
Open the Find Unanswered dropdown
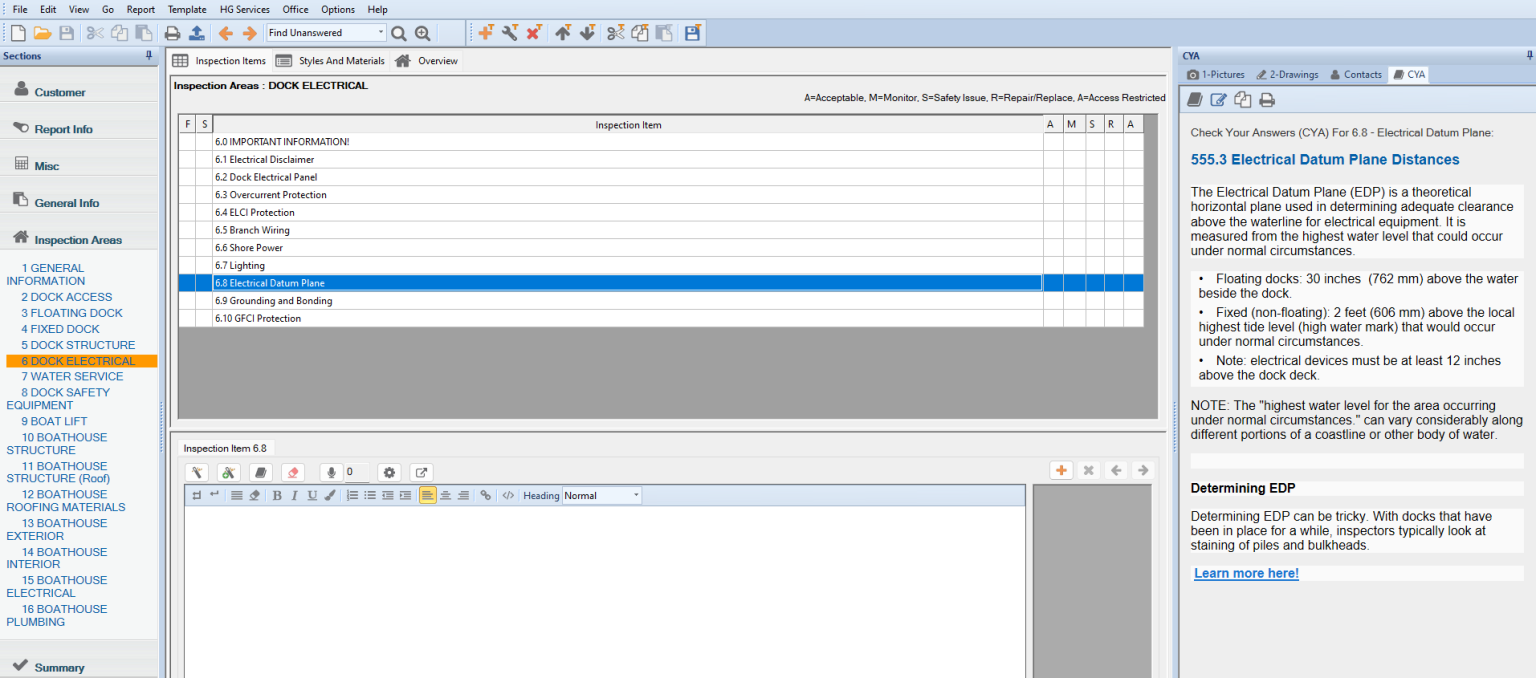click(381, 33)
